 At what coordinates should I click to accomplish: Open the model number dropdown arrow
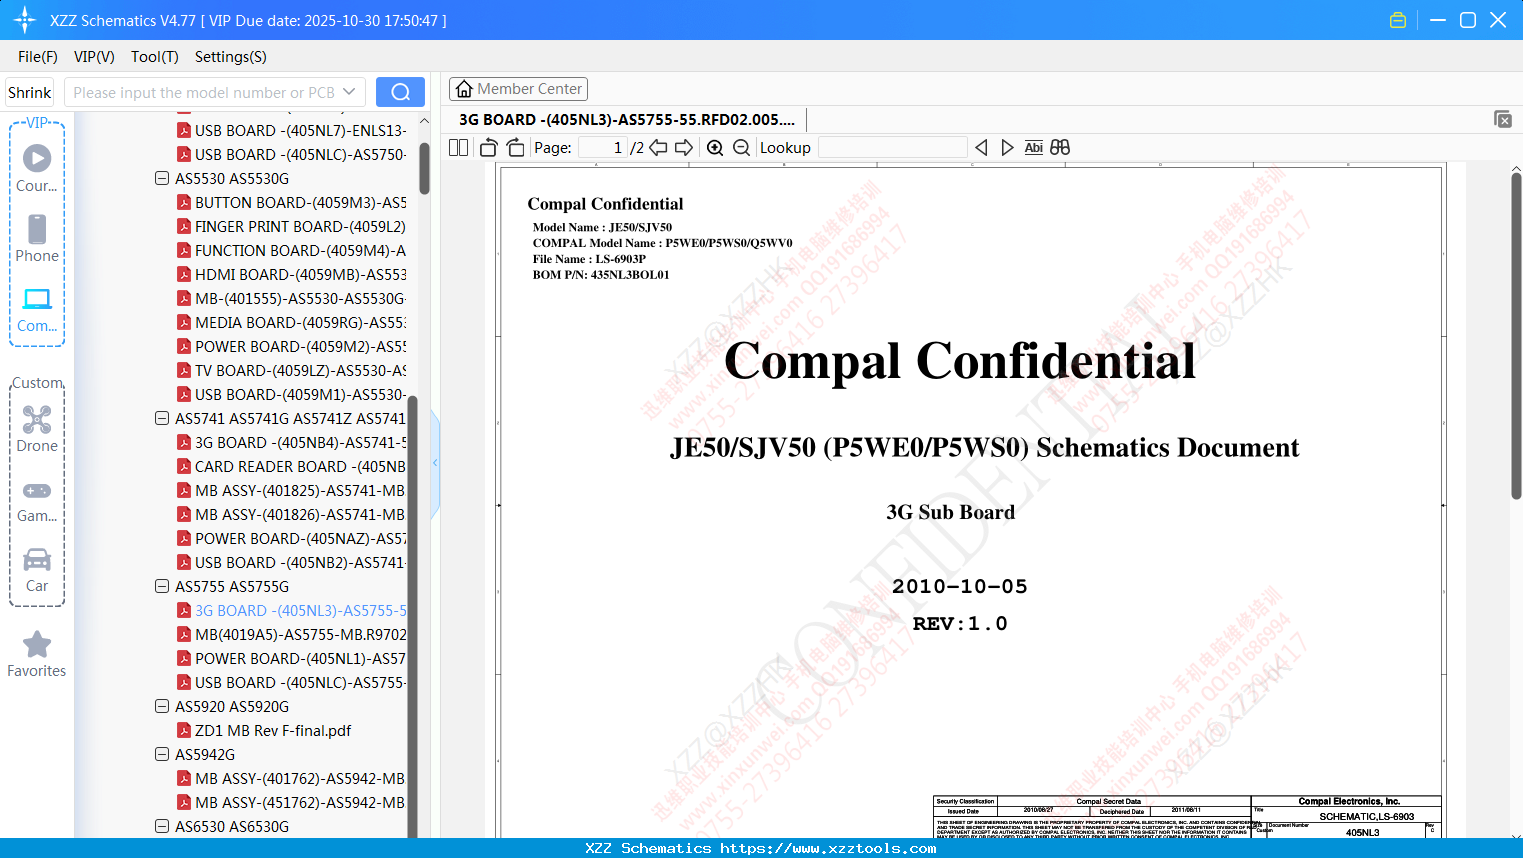[x=349, y=92]
